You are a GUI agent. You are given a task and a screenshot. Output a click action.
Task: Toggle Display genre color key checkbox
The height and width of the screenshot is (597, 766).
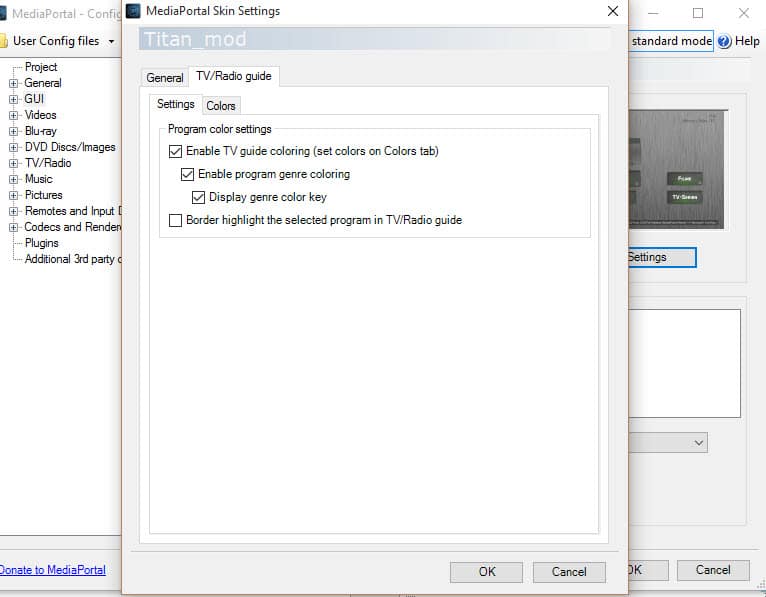point(198,197)
